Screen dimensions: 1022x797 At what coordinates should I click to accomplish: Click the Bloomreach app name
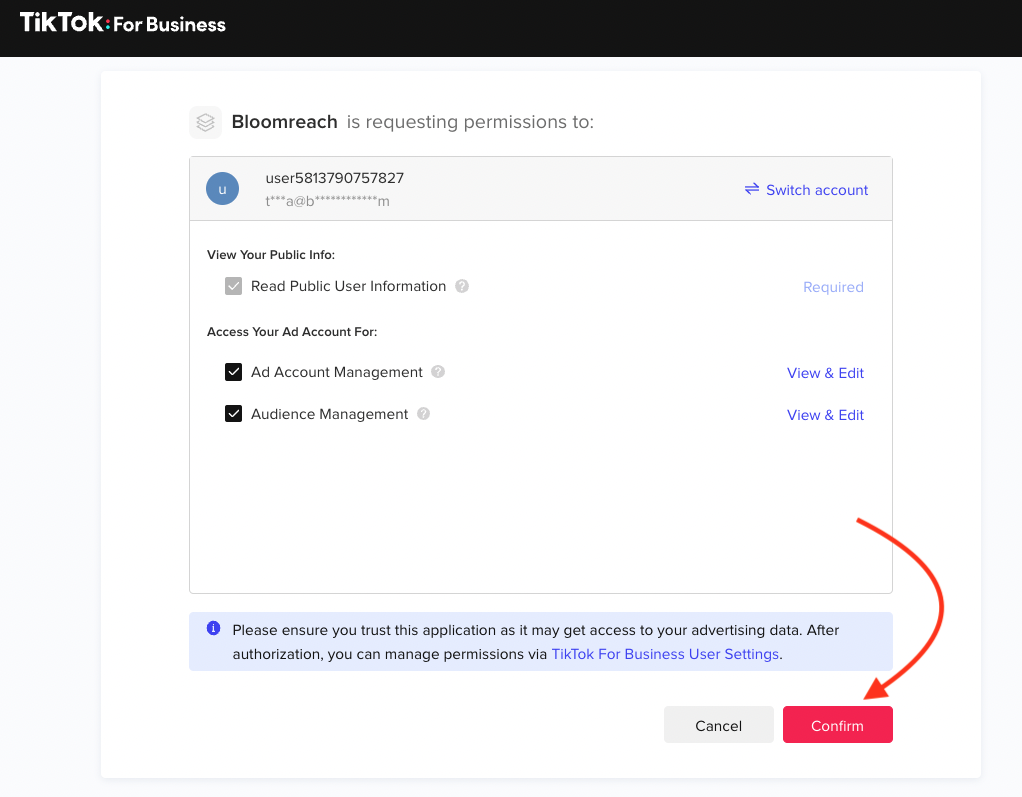[x=284, y=122]
